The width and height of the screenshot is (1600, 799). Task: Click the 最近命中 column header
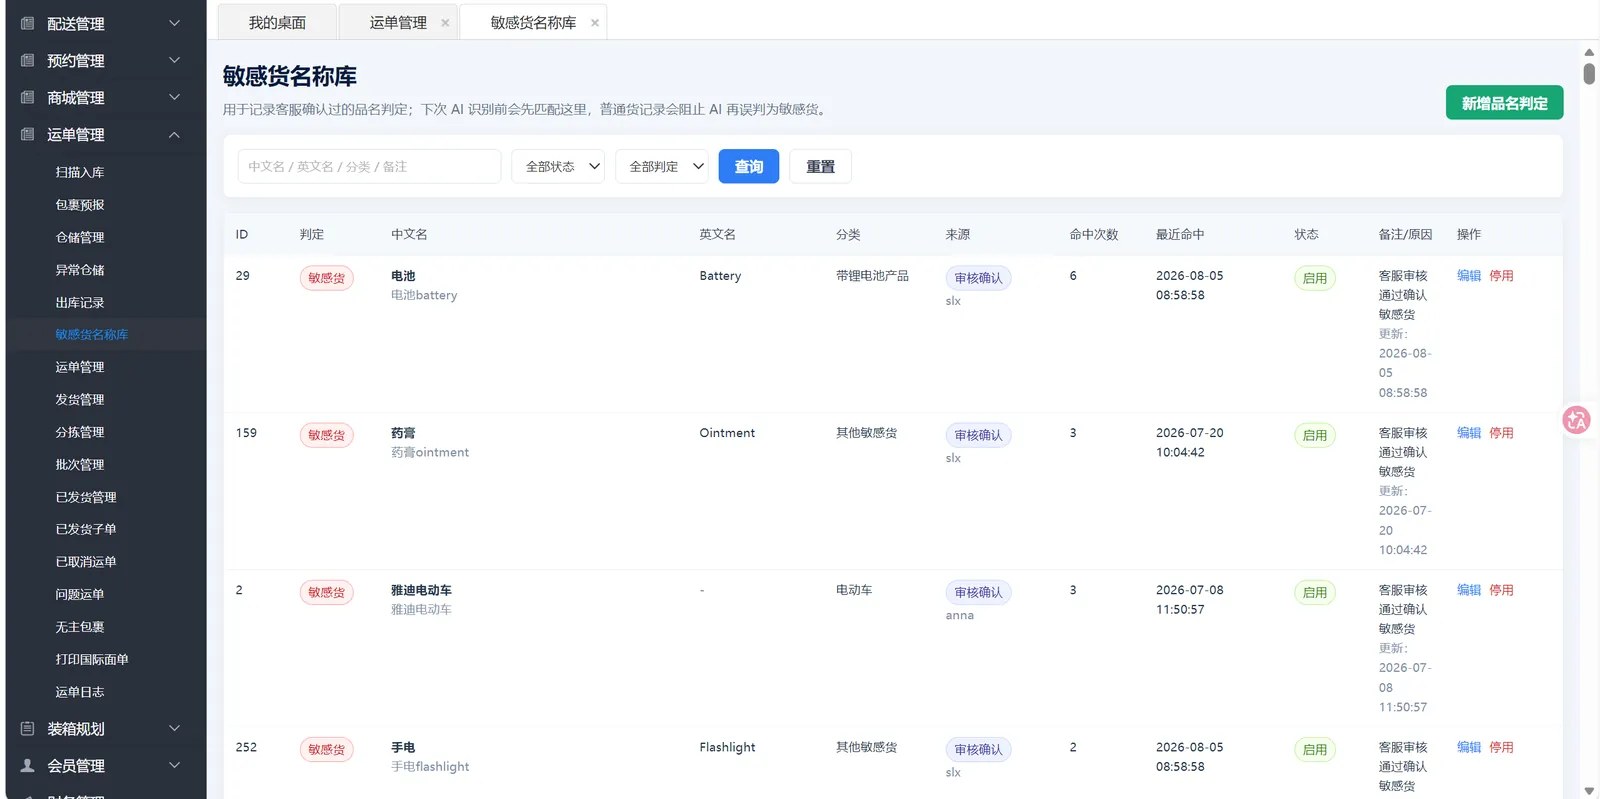click(1180, 234)
